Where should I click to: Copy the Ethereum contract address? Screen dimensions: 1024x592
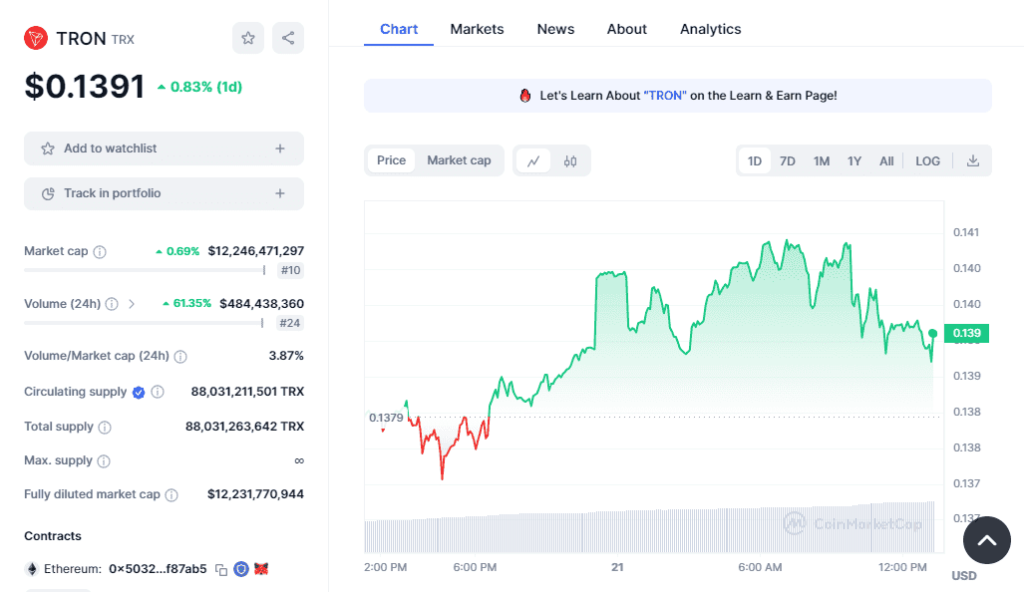click(222, 569)
